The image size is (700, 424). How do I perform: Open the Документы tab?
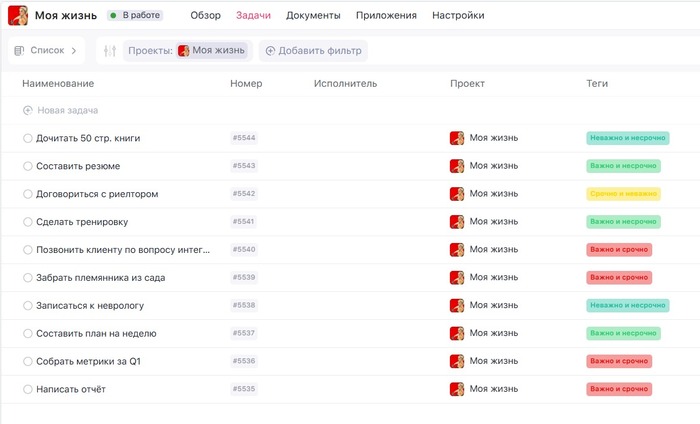[313, 16]
